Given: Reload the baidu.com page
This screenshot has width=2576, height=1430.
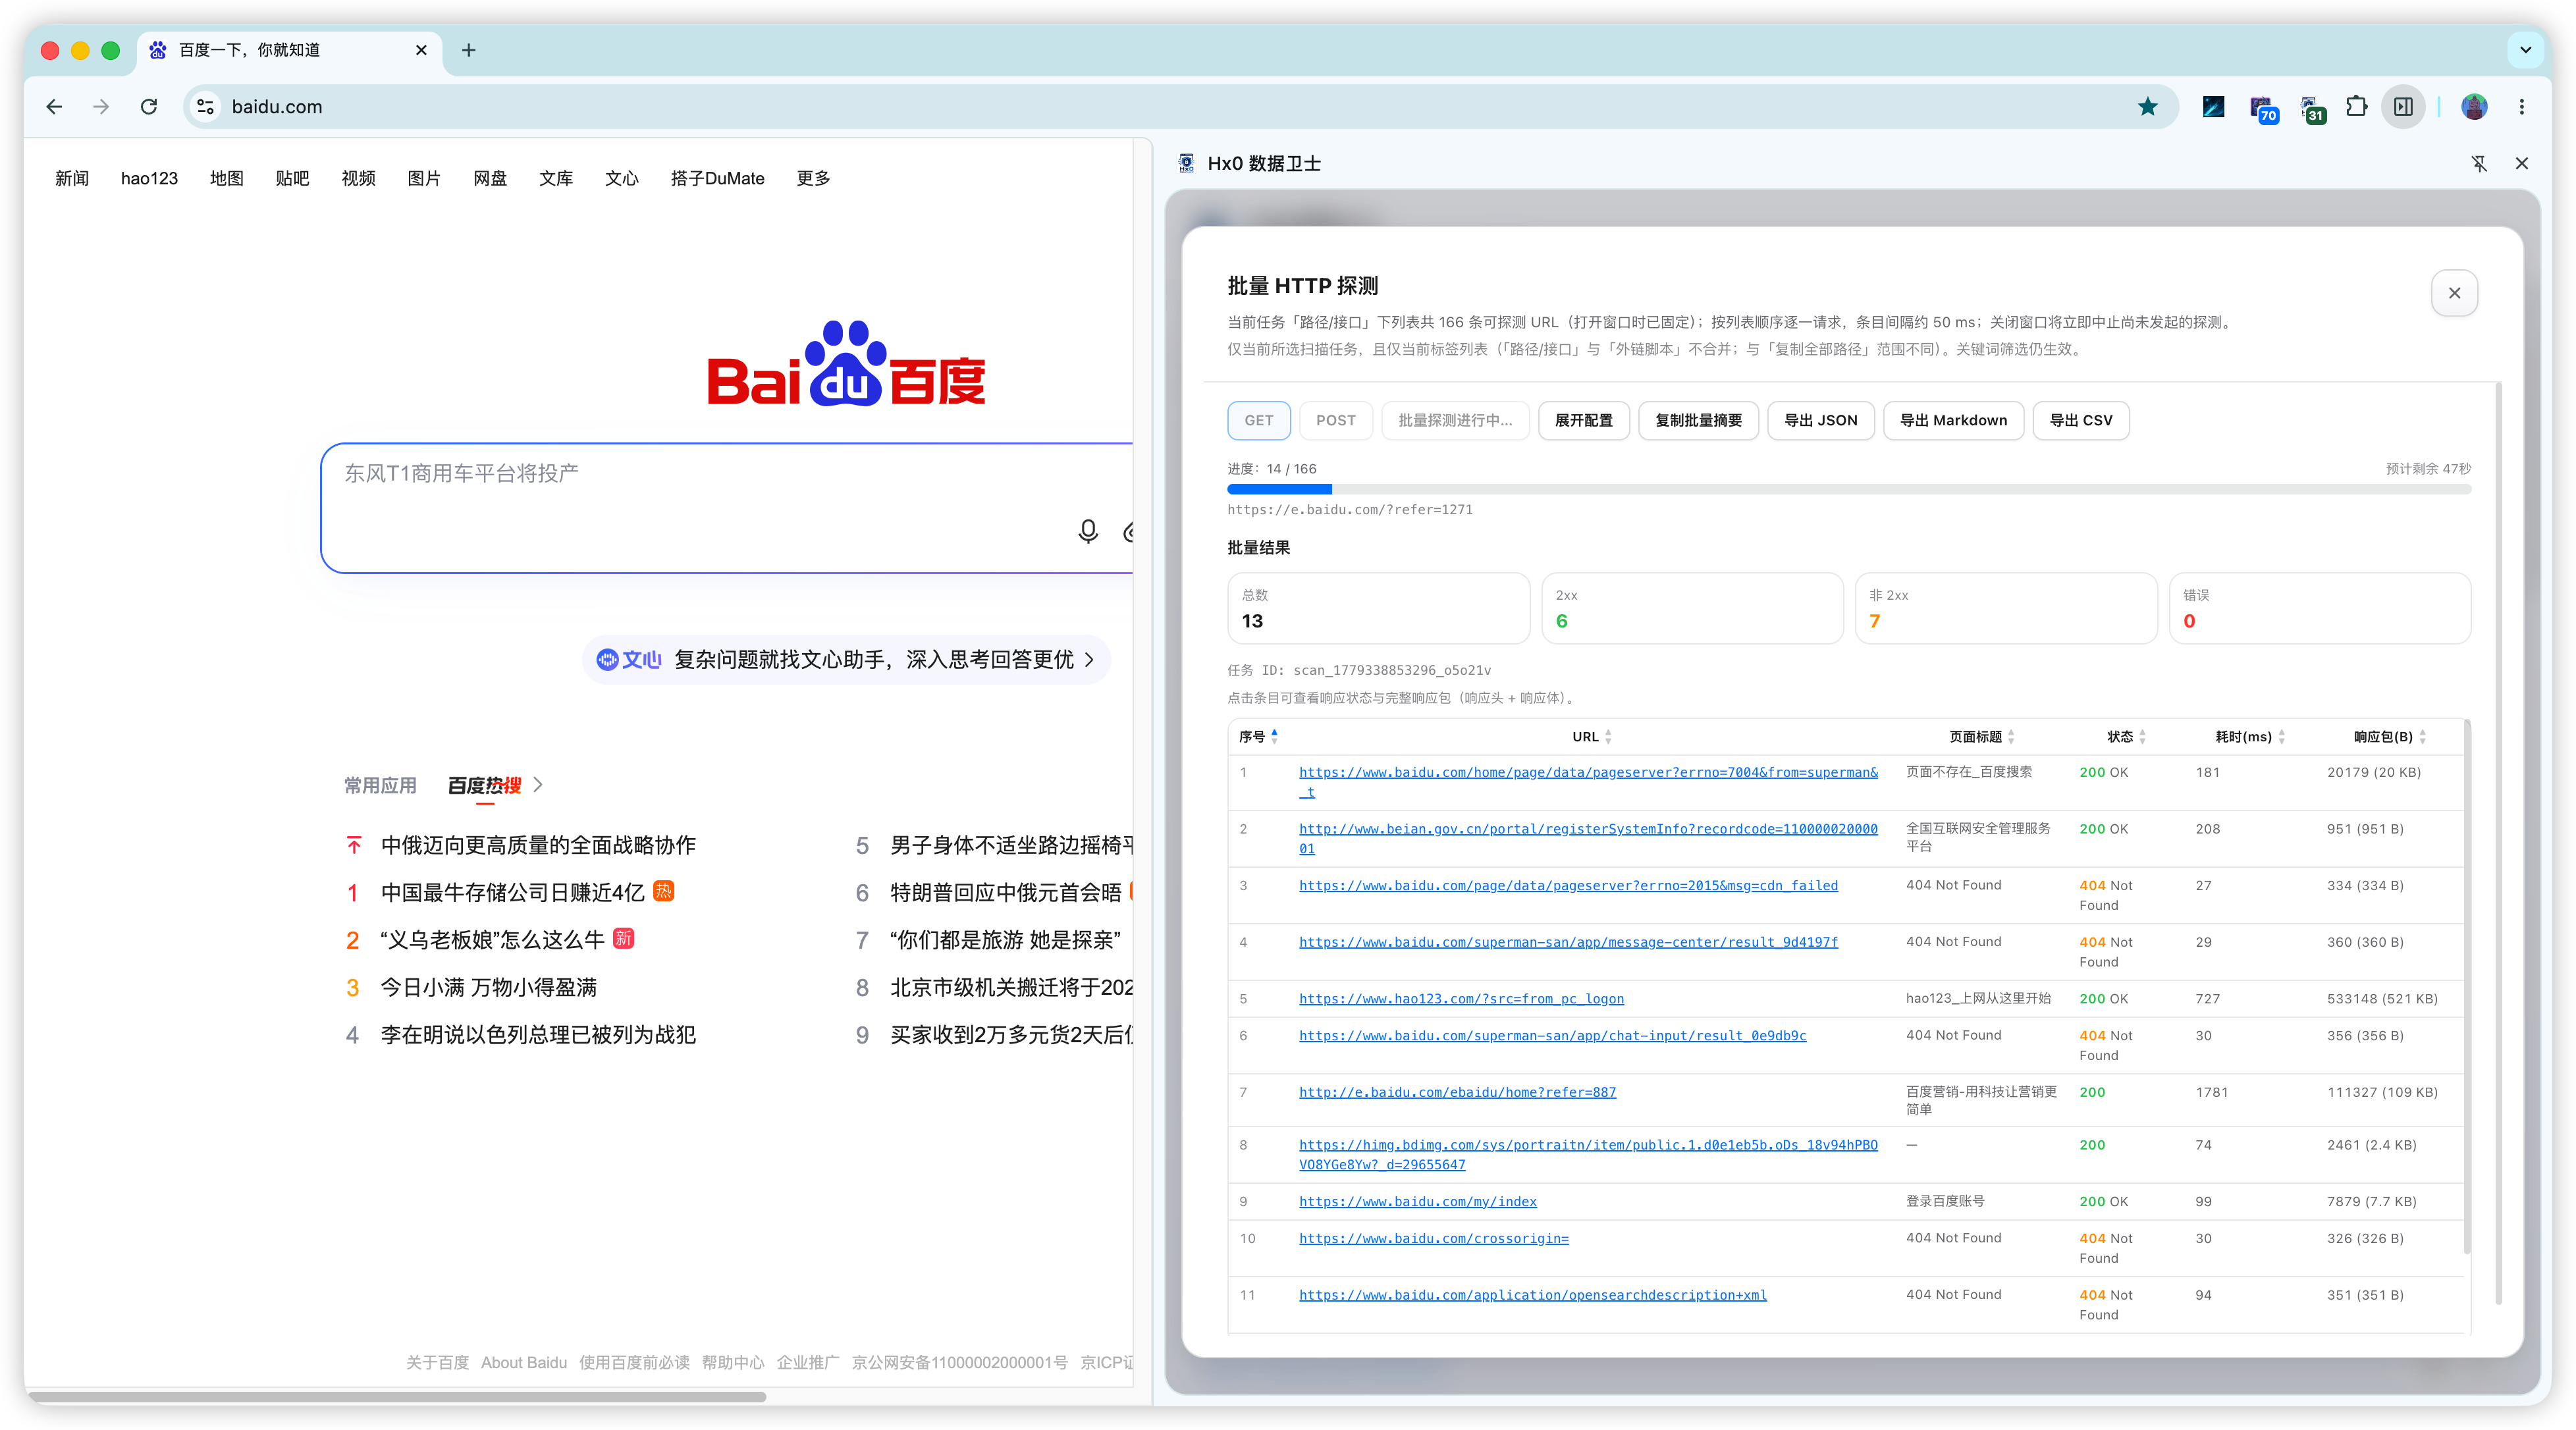Looking at the screenshot, I should coord(149,107).
